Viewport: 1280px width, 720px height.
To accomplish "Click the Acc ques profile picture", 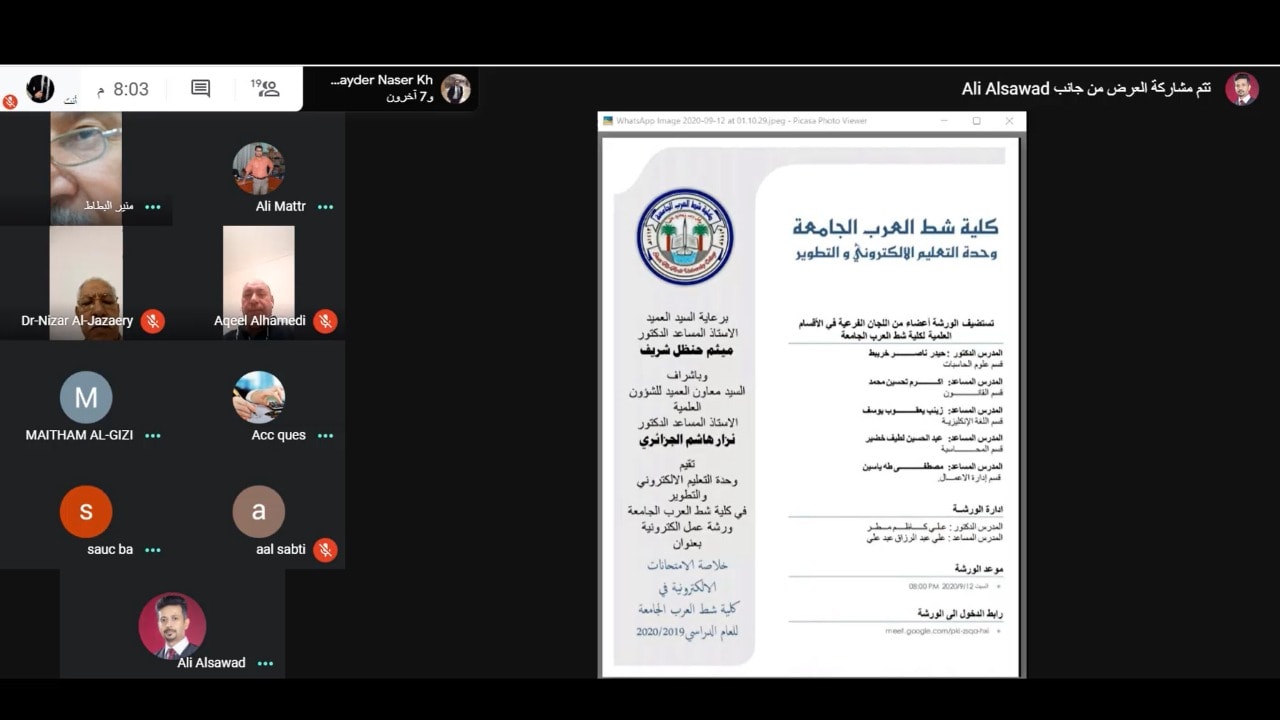I will point(259,397).
